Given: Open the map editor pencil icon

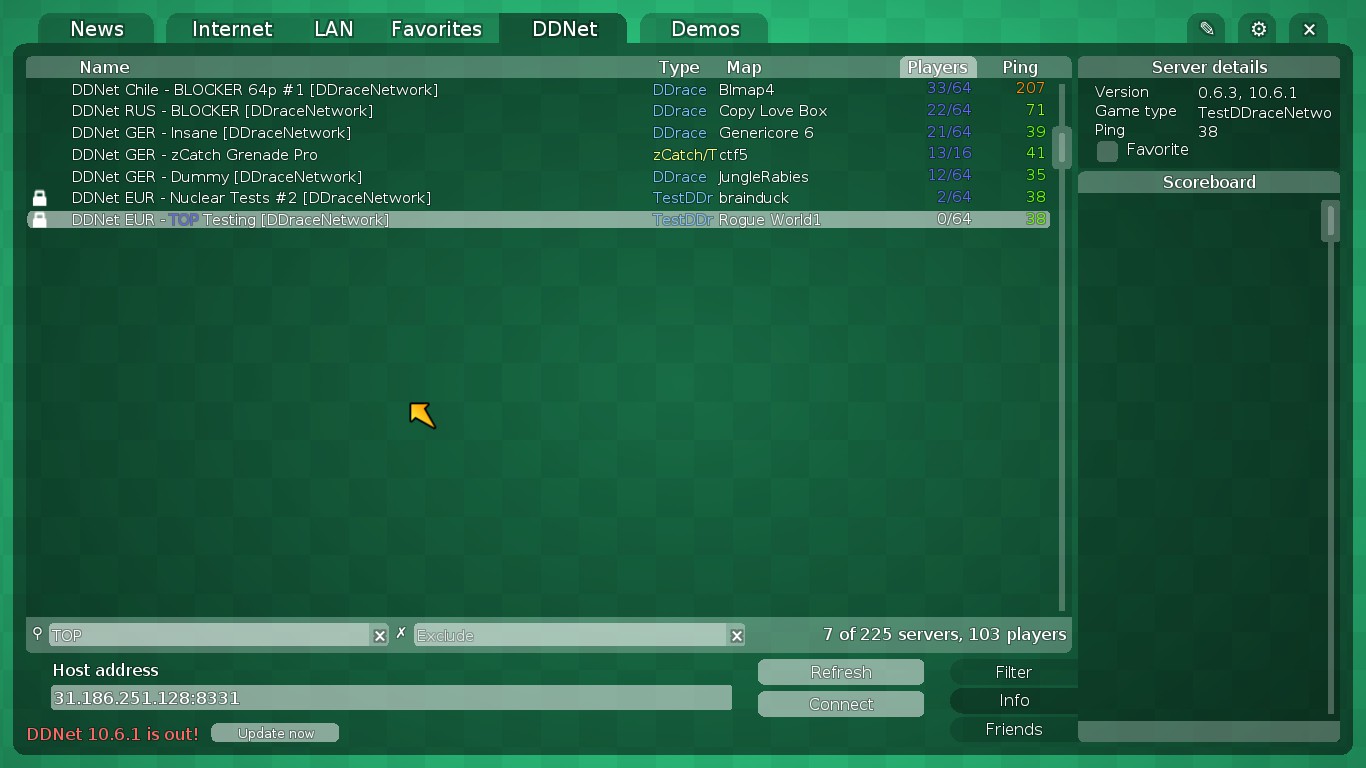Looking at the screenshot, I should (1207, 29).
